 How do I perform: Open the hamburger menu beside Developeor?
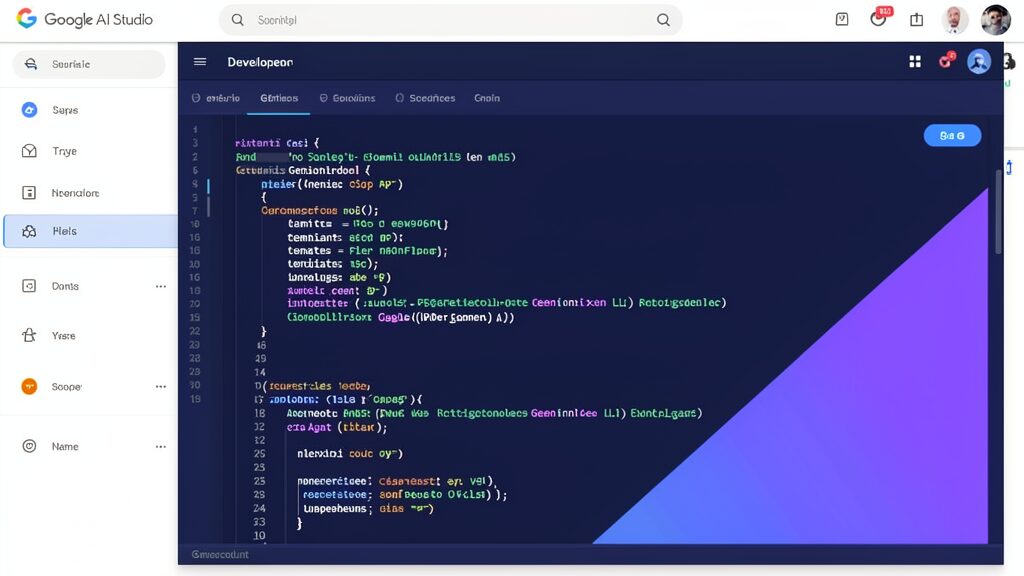[200, 61]
